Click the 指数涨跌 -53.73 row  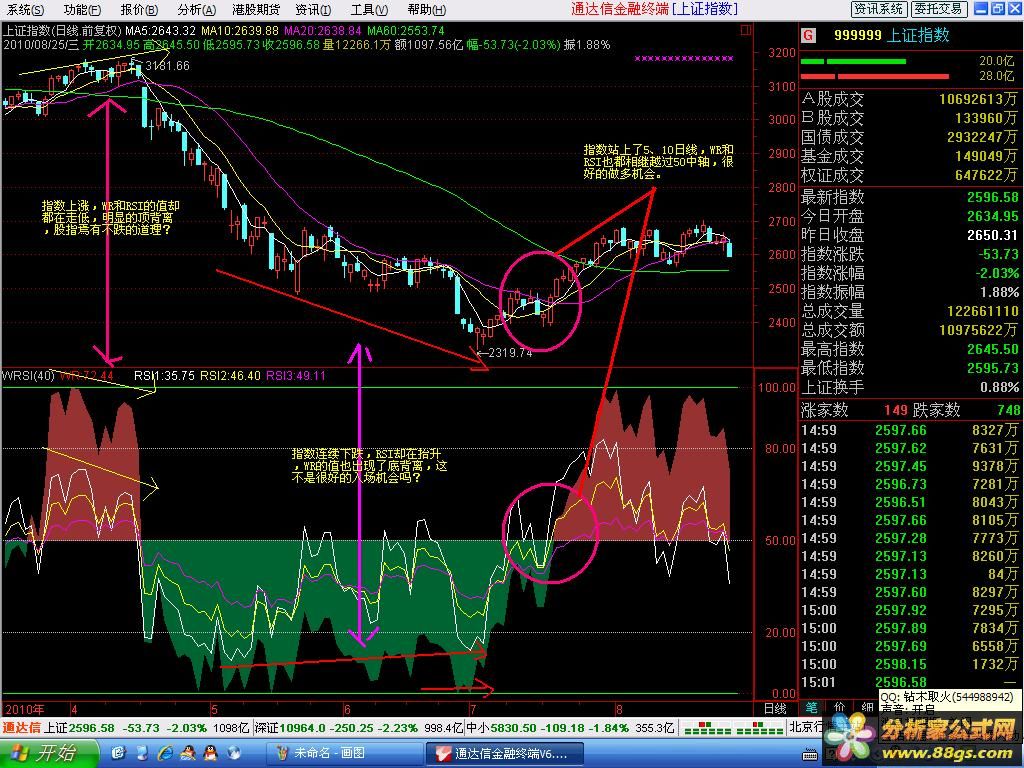click(909, 253)
